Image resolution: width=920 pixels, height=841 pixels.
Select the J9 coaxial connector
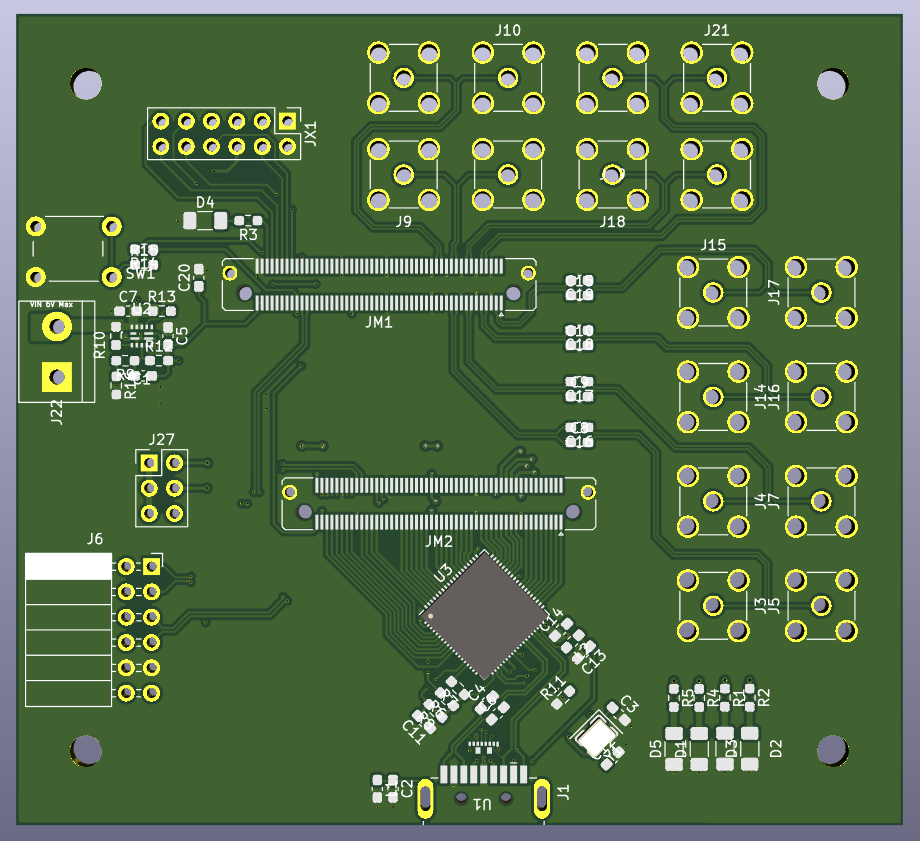pos(403,175)
